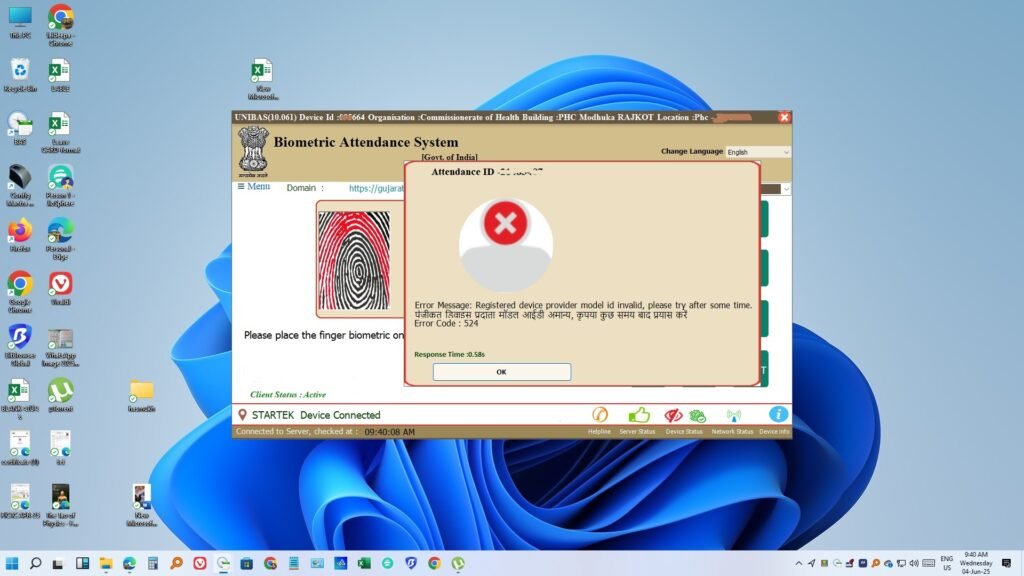Click the "09:40:08 AM" server check time

pyautogui.click(x=390, y=432)
